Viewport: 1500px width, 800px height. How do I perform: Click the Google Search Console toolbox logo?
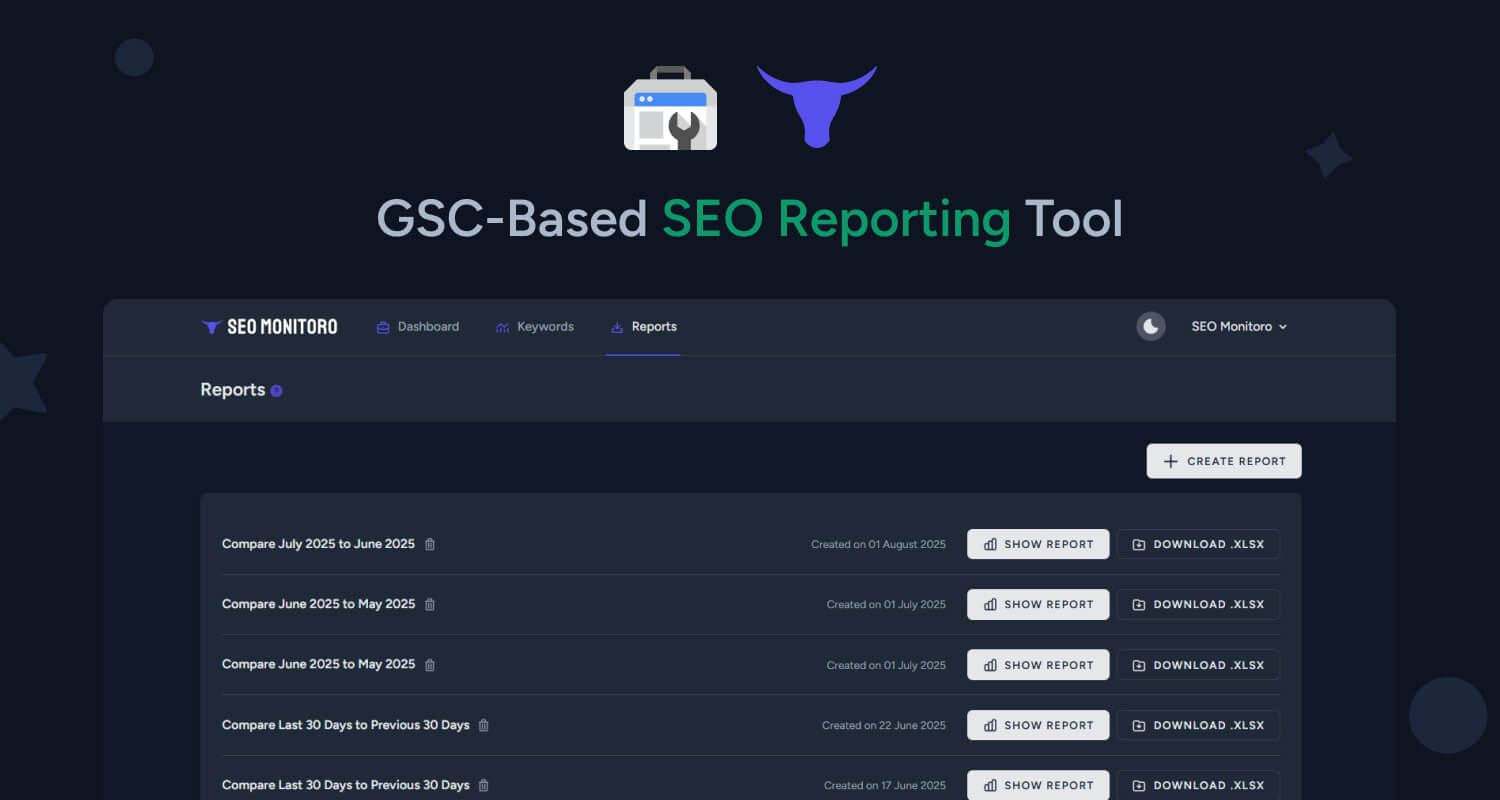click(670, 108)
